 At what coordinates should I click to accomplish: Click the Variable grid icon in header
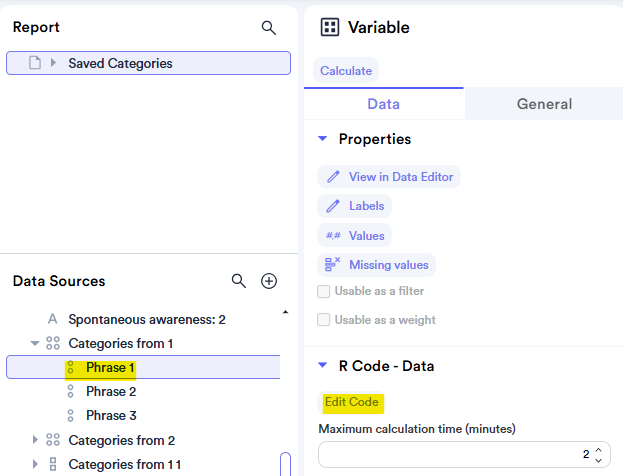click(329, 28)
